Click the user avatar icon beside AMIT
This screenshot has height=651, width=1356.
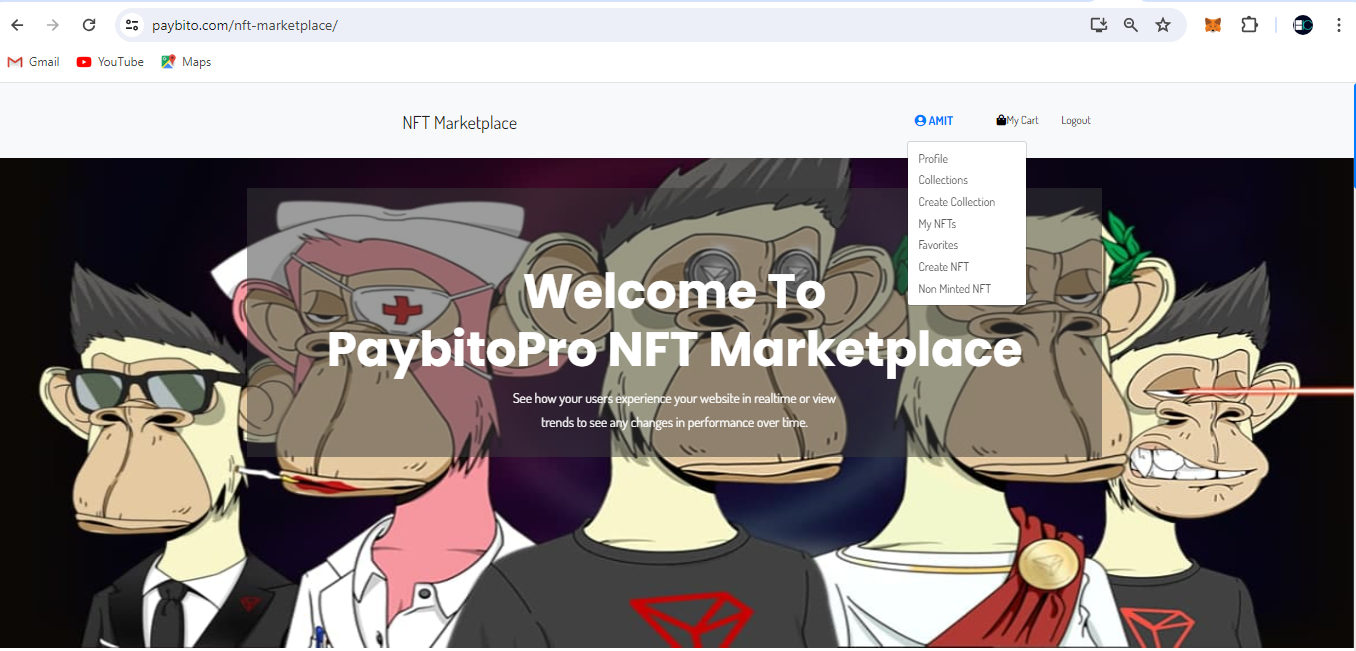coord(918,120)
